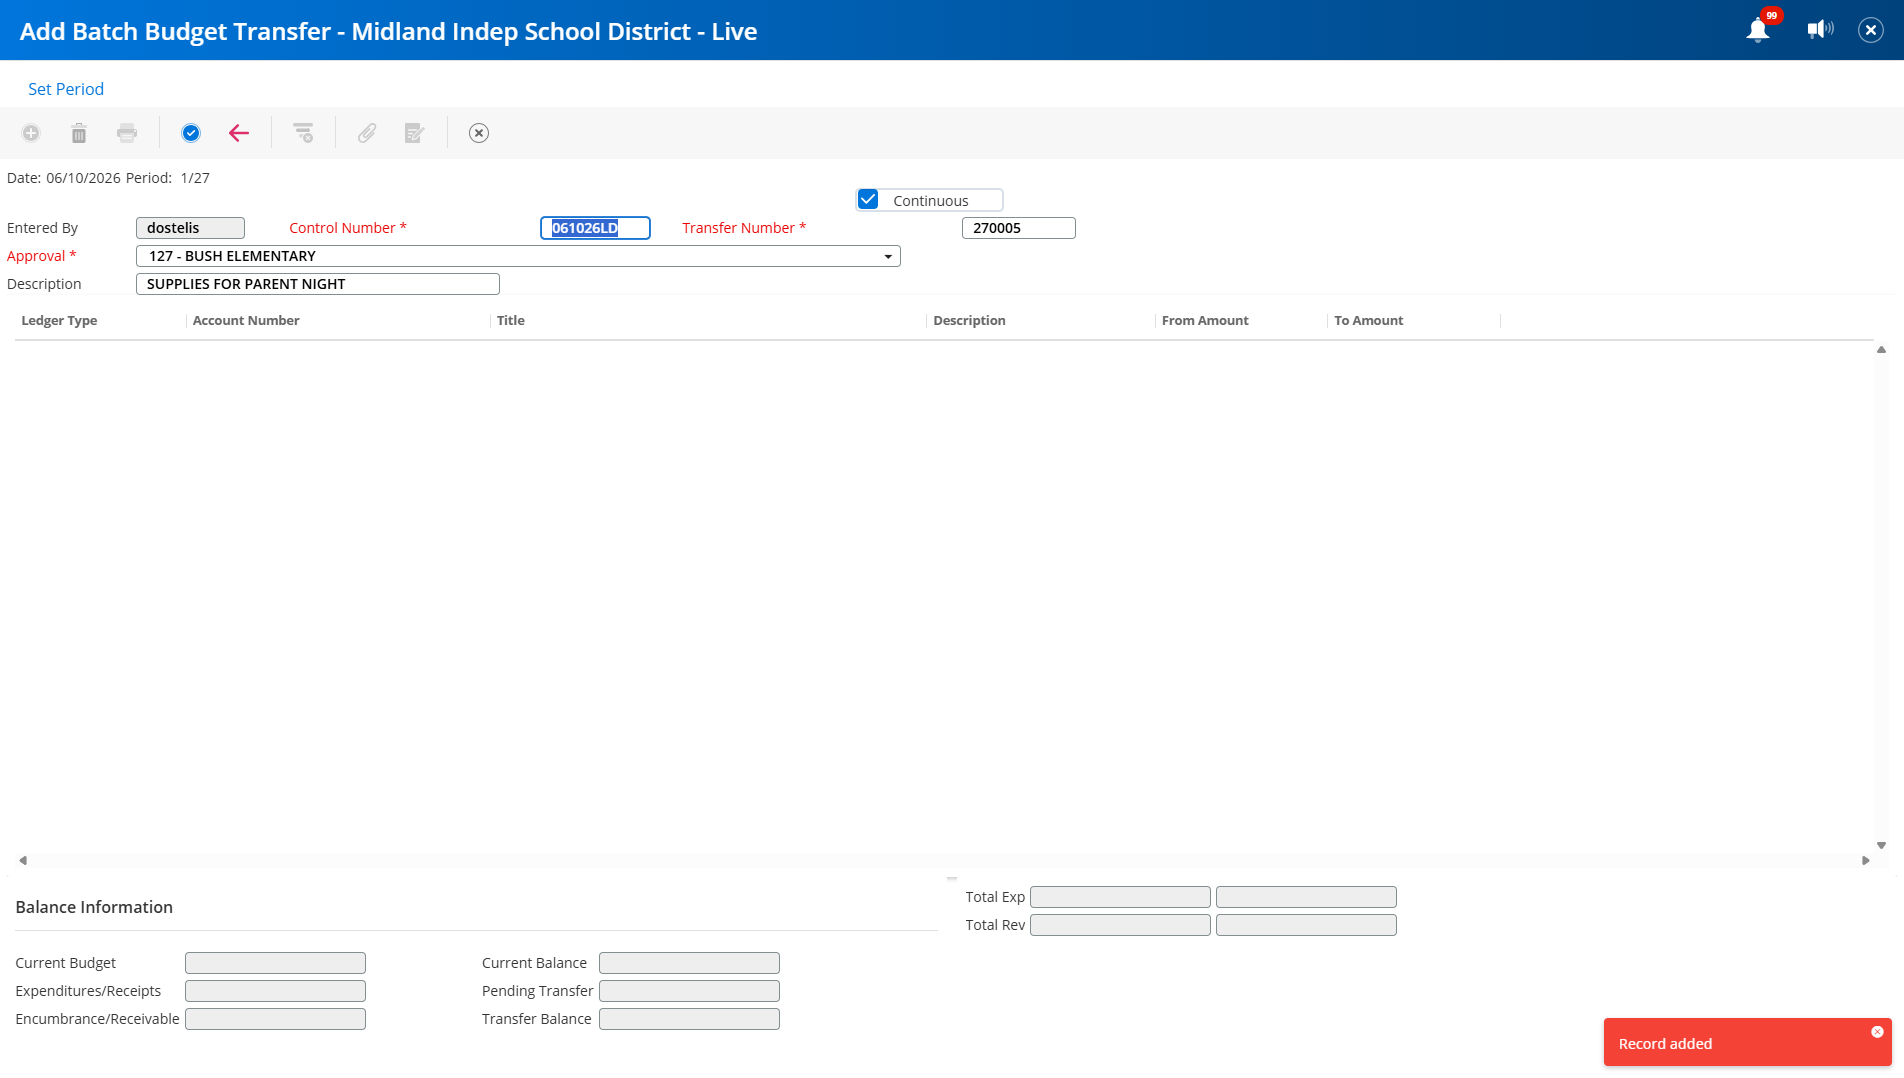Click the printer icon in toolbar

tap(127, 133)
